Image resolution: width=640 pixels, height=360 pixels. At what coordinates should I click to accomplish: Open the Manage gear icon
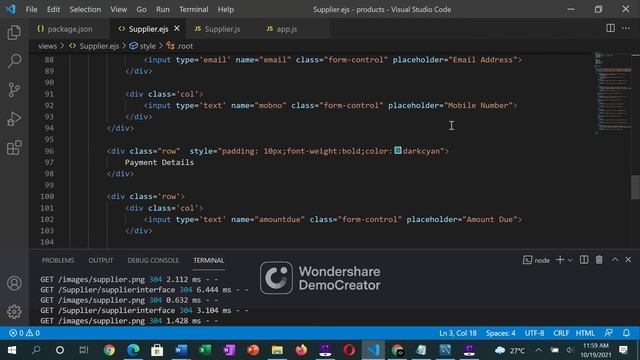coord(14,312)
